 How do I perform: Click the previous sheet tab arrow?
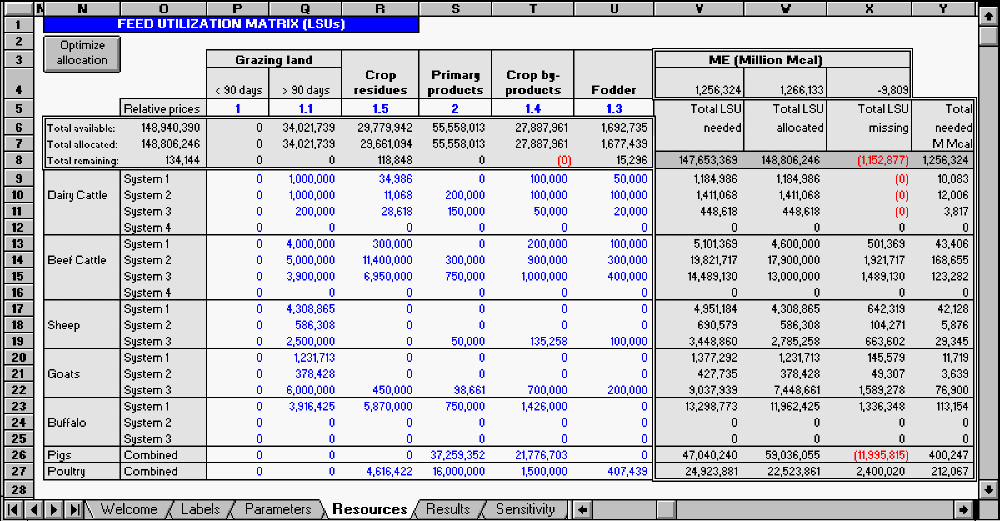(33, 510)
